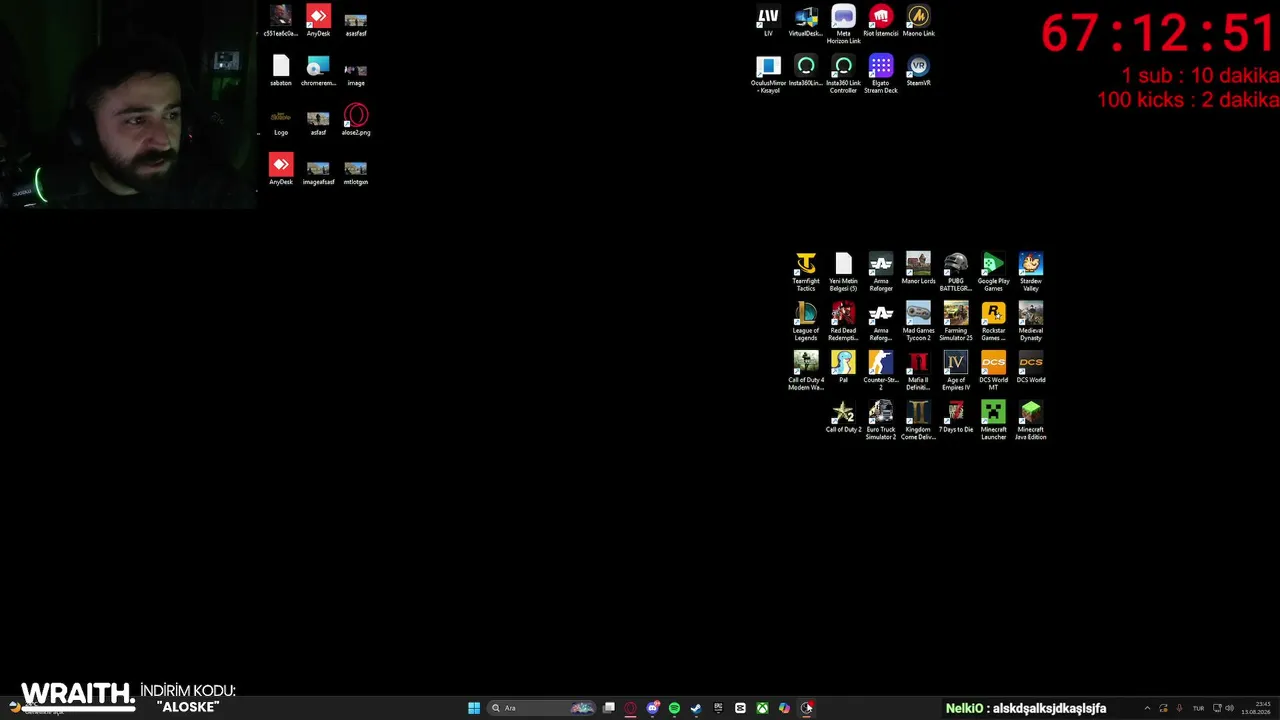The width and height of the screenshot is (1280, 720).
Task: Open Euro Truck Simulator 2 icon
Action: pos(881,421)
